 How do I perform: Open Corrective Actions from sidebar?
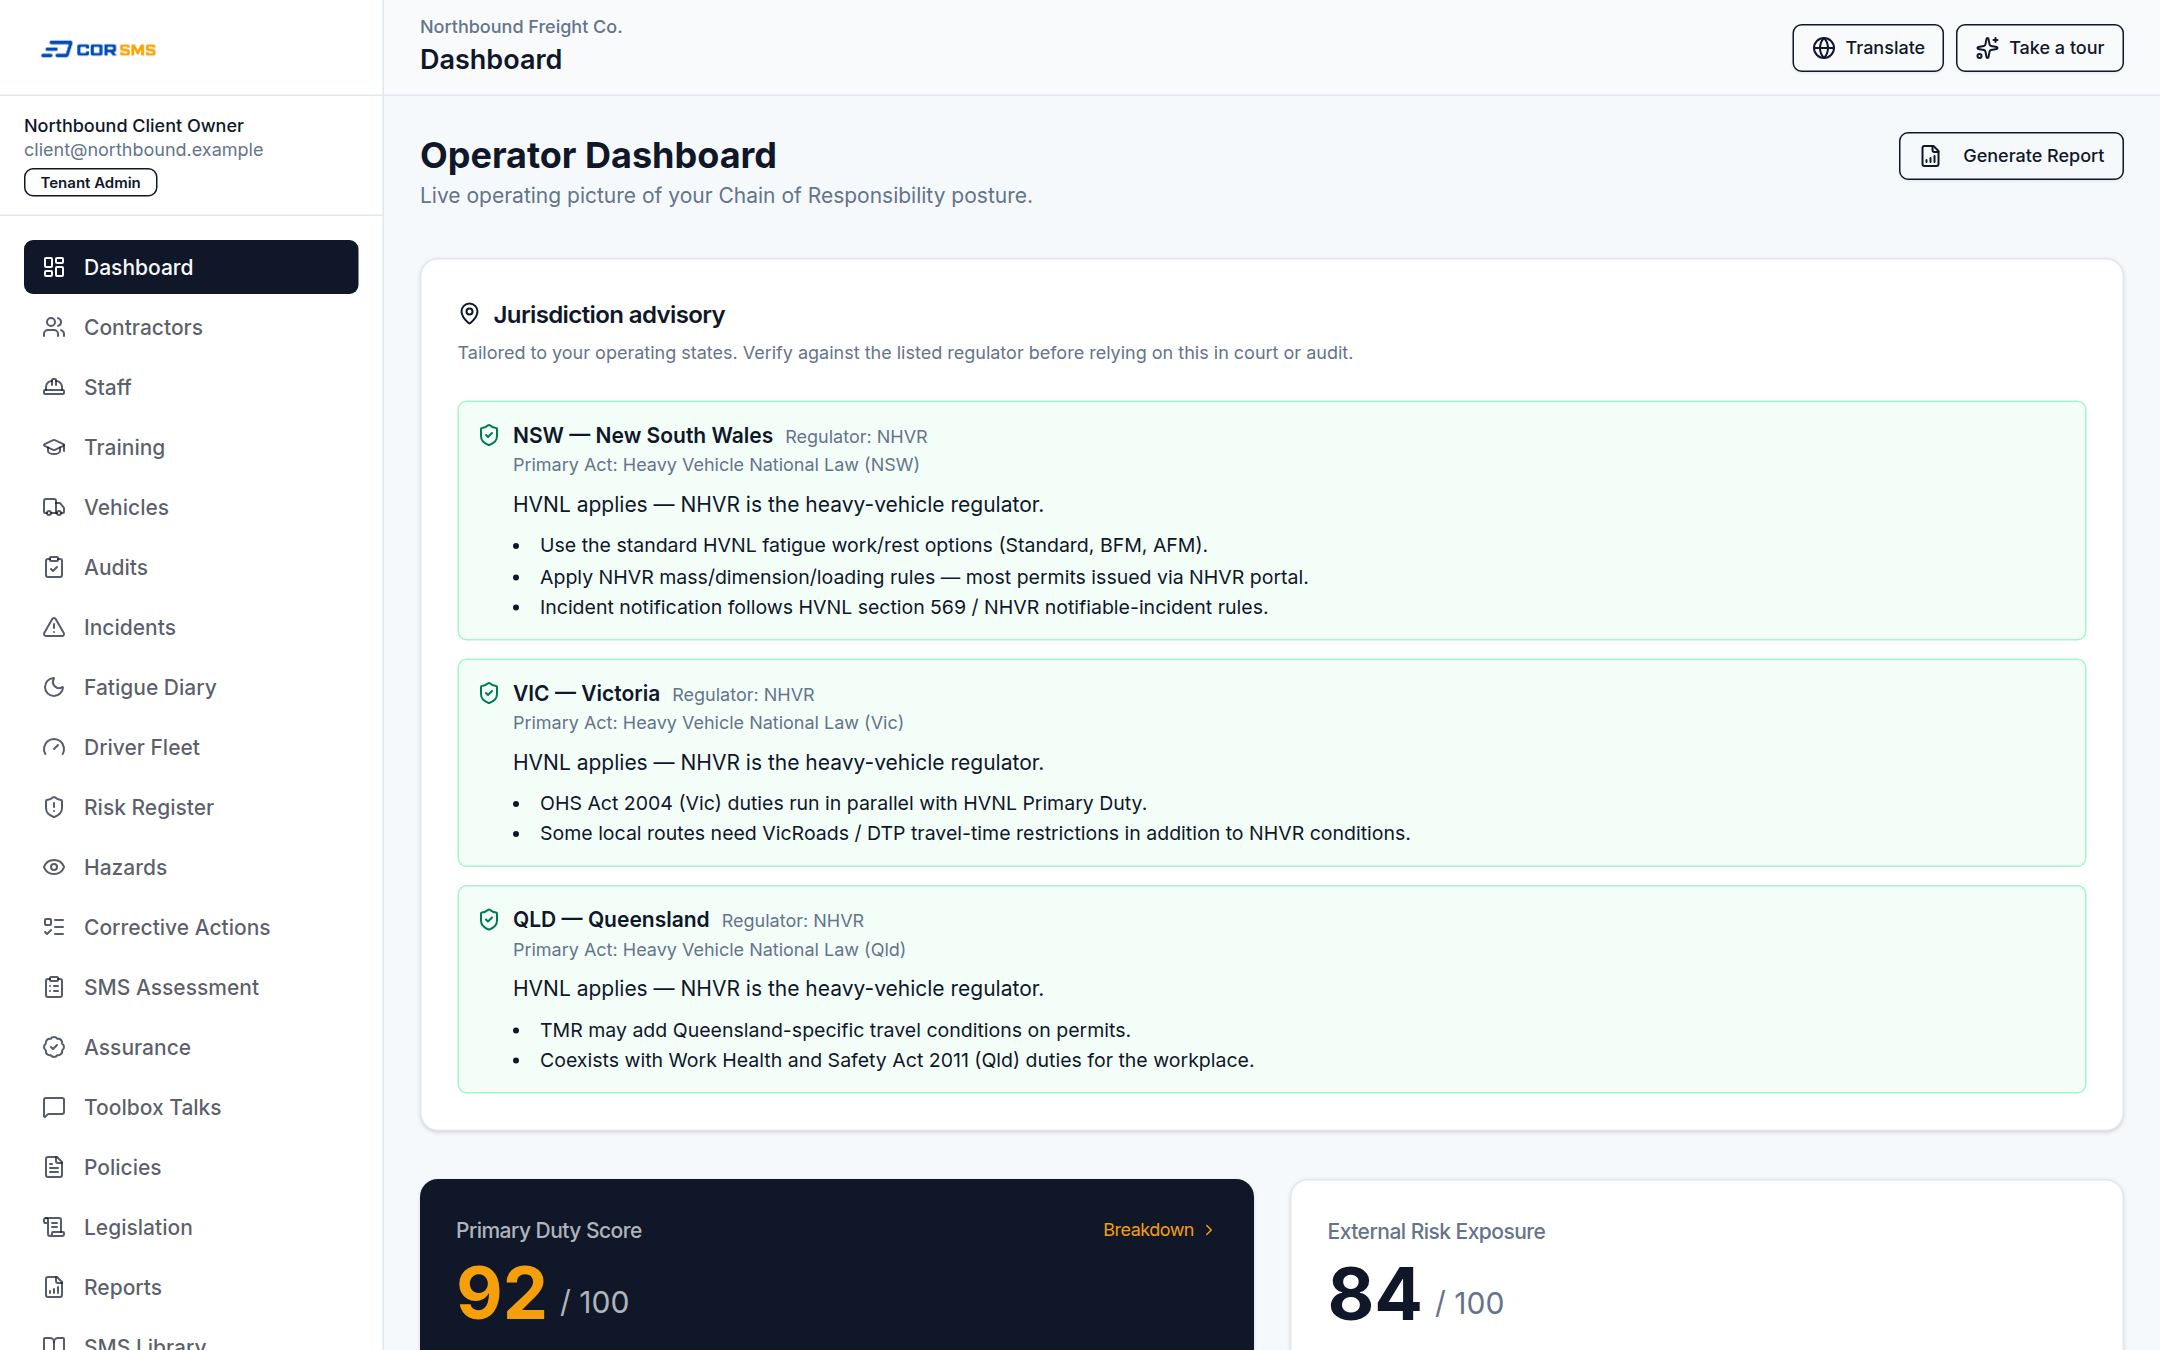coord(191,927)
